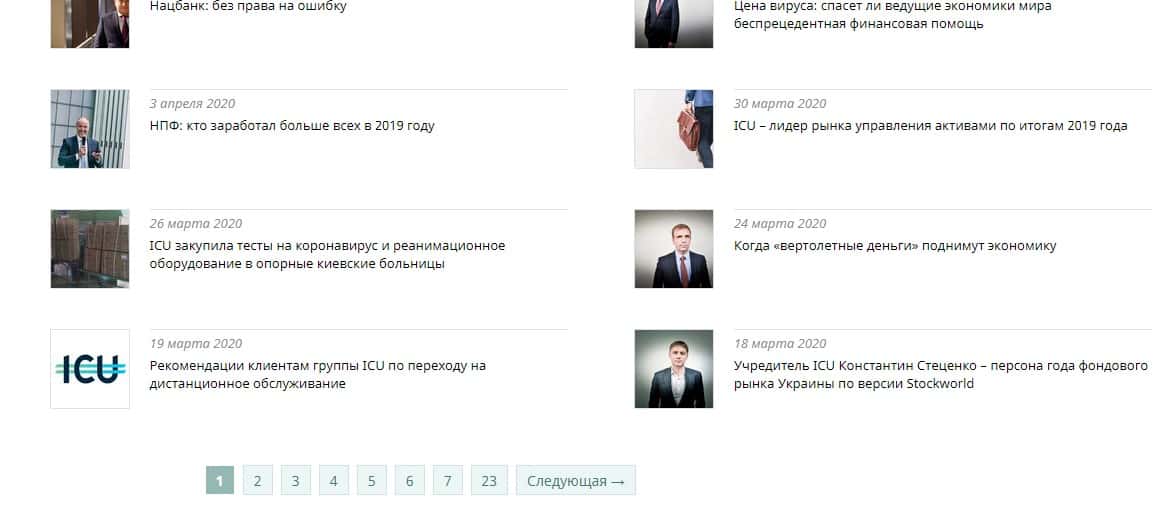Open portrait thumbnail dated 24 марта 2020
The width and height of the screenshot is (1169, 516).
[x=673, y=249]
